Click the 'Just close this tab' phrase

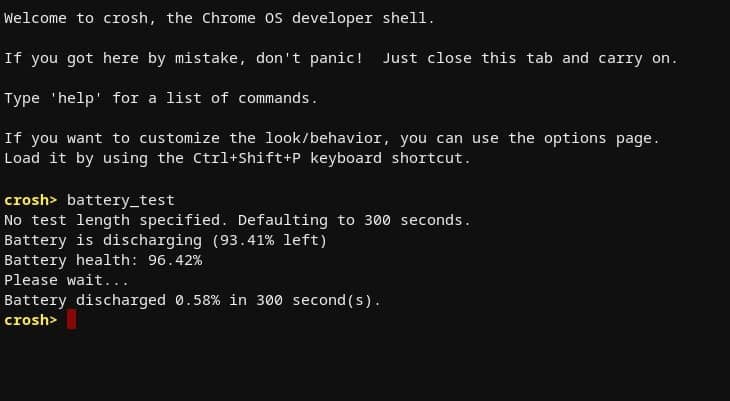pyautogui.click(x=467, y=58)
